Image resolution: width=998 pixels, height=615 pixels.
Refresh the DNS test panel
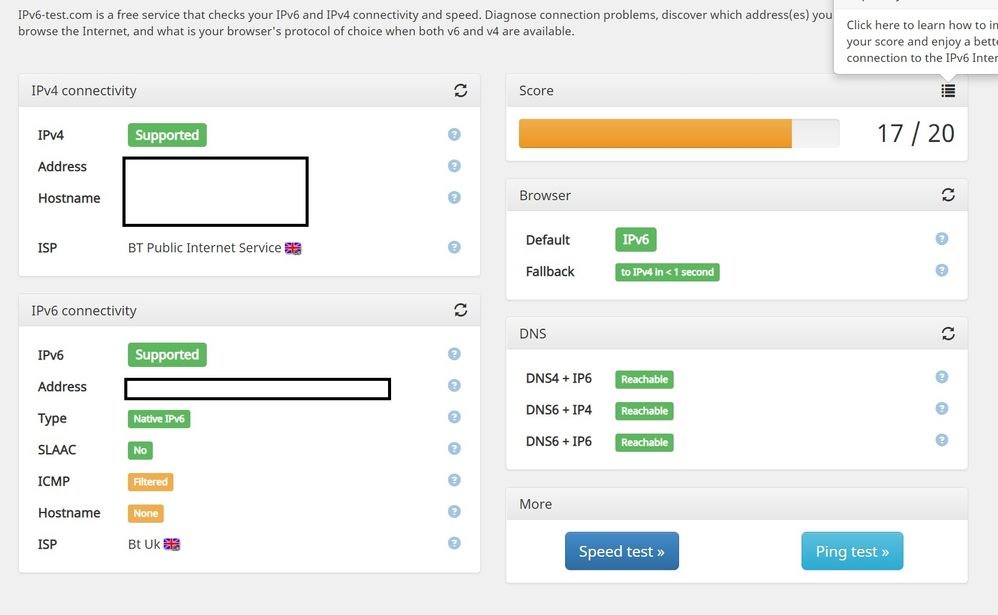pos(948,333)
